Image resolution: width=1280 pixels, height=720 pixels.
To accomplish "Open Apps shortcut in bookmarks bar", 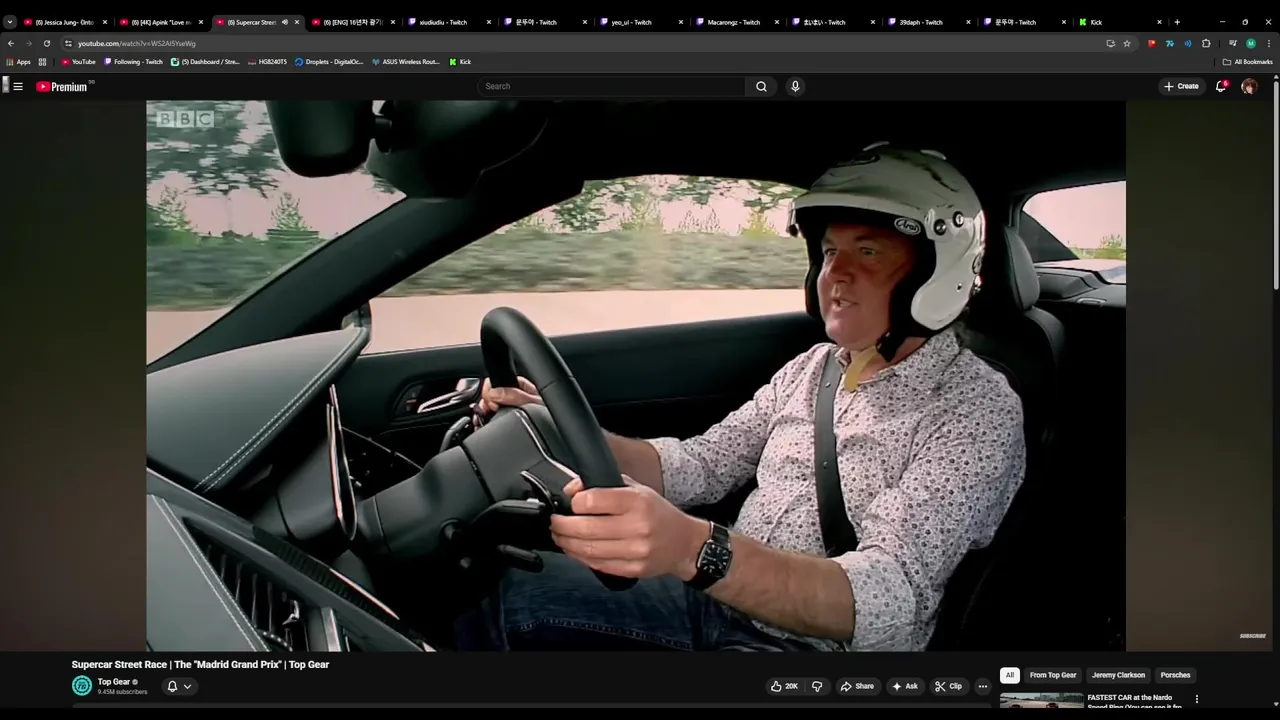I will click(x=19, y=62).
